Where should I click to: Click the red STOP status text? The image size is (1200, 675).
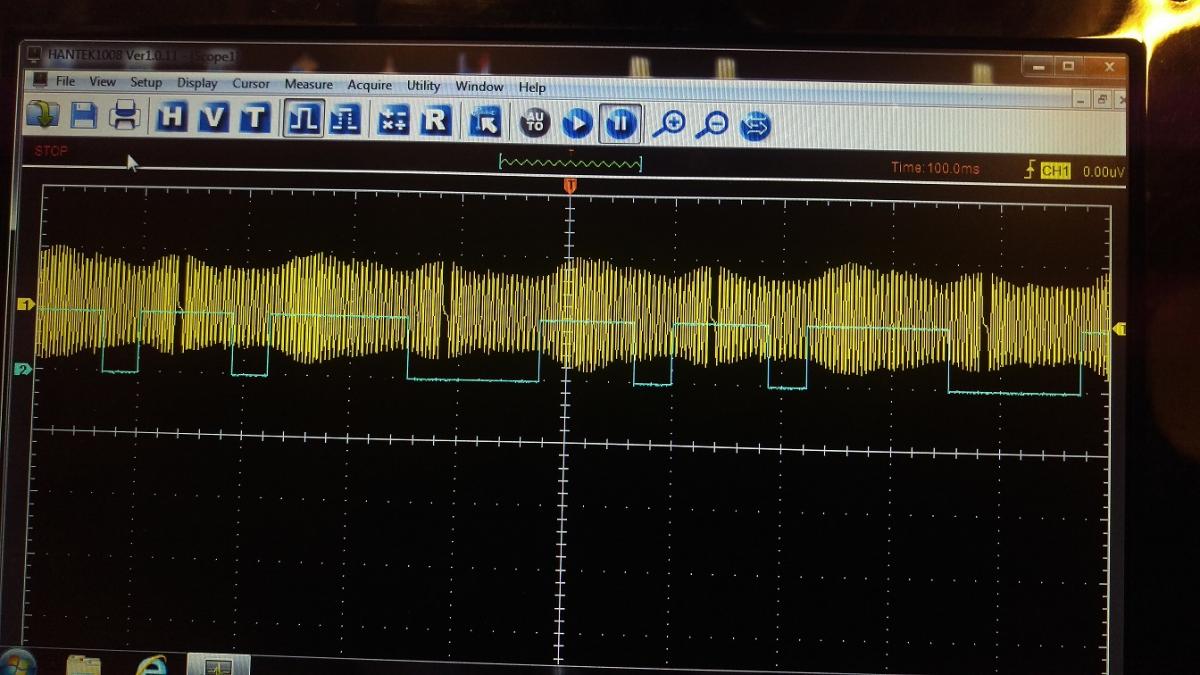tap(51, 151)
